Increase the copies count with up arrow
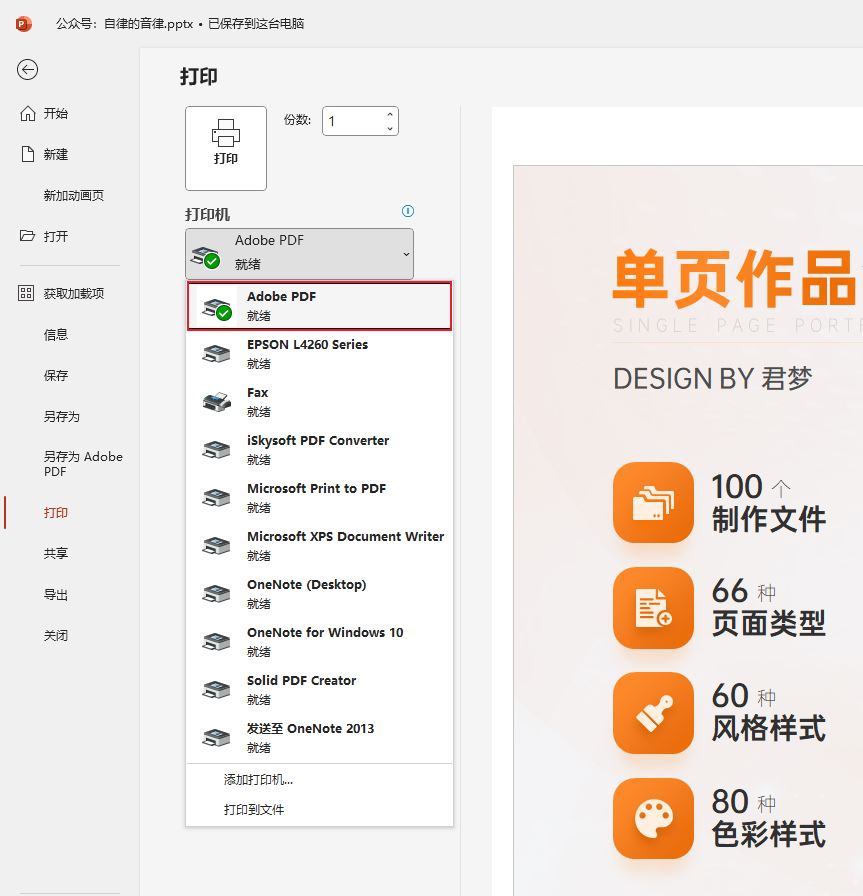Screen dimensions: 863x896 [x=389, y=115]
